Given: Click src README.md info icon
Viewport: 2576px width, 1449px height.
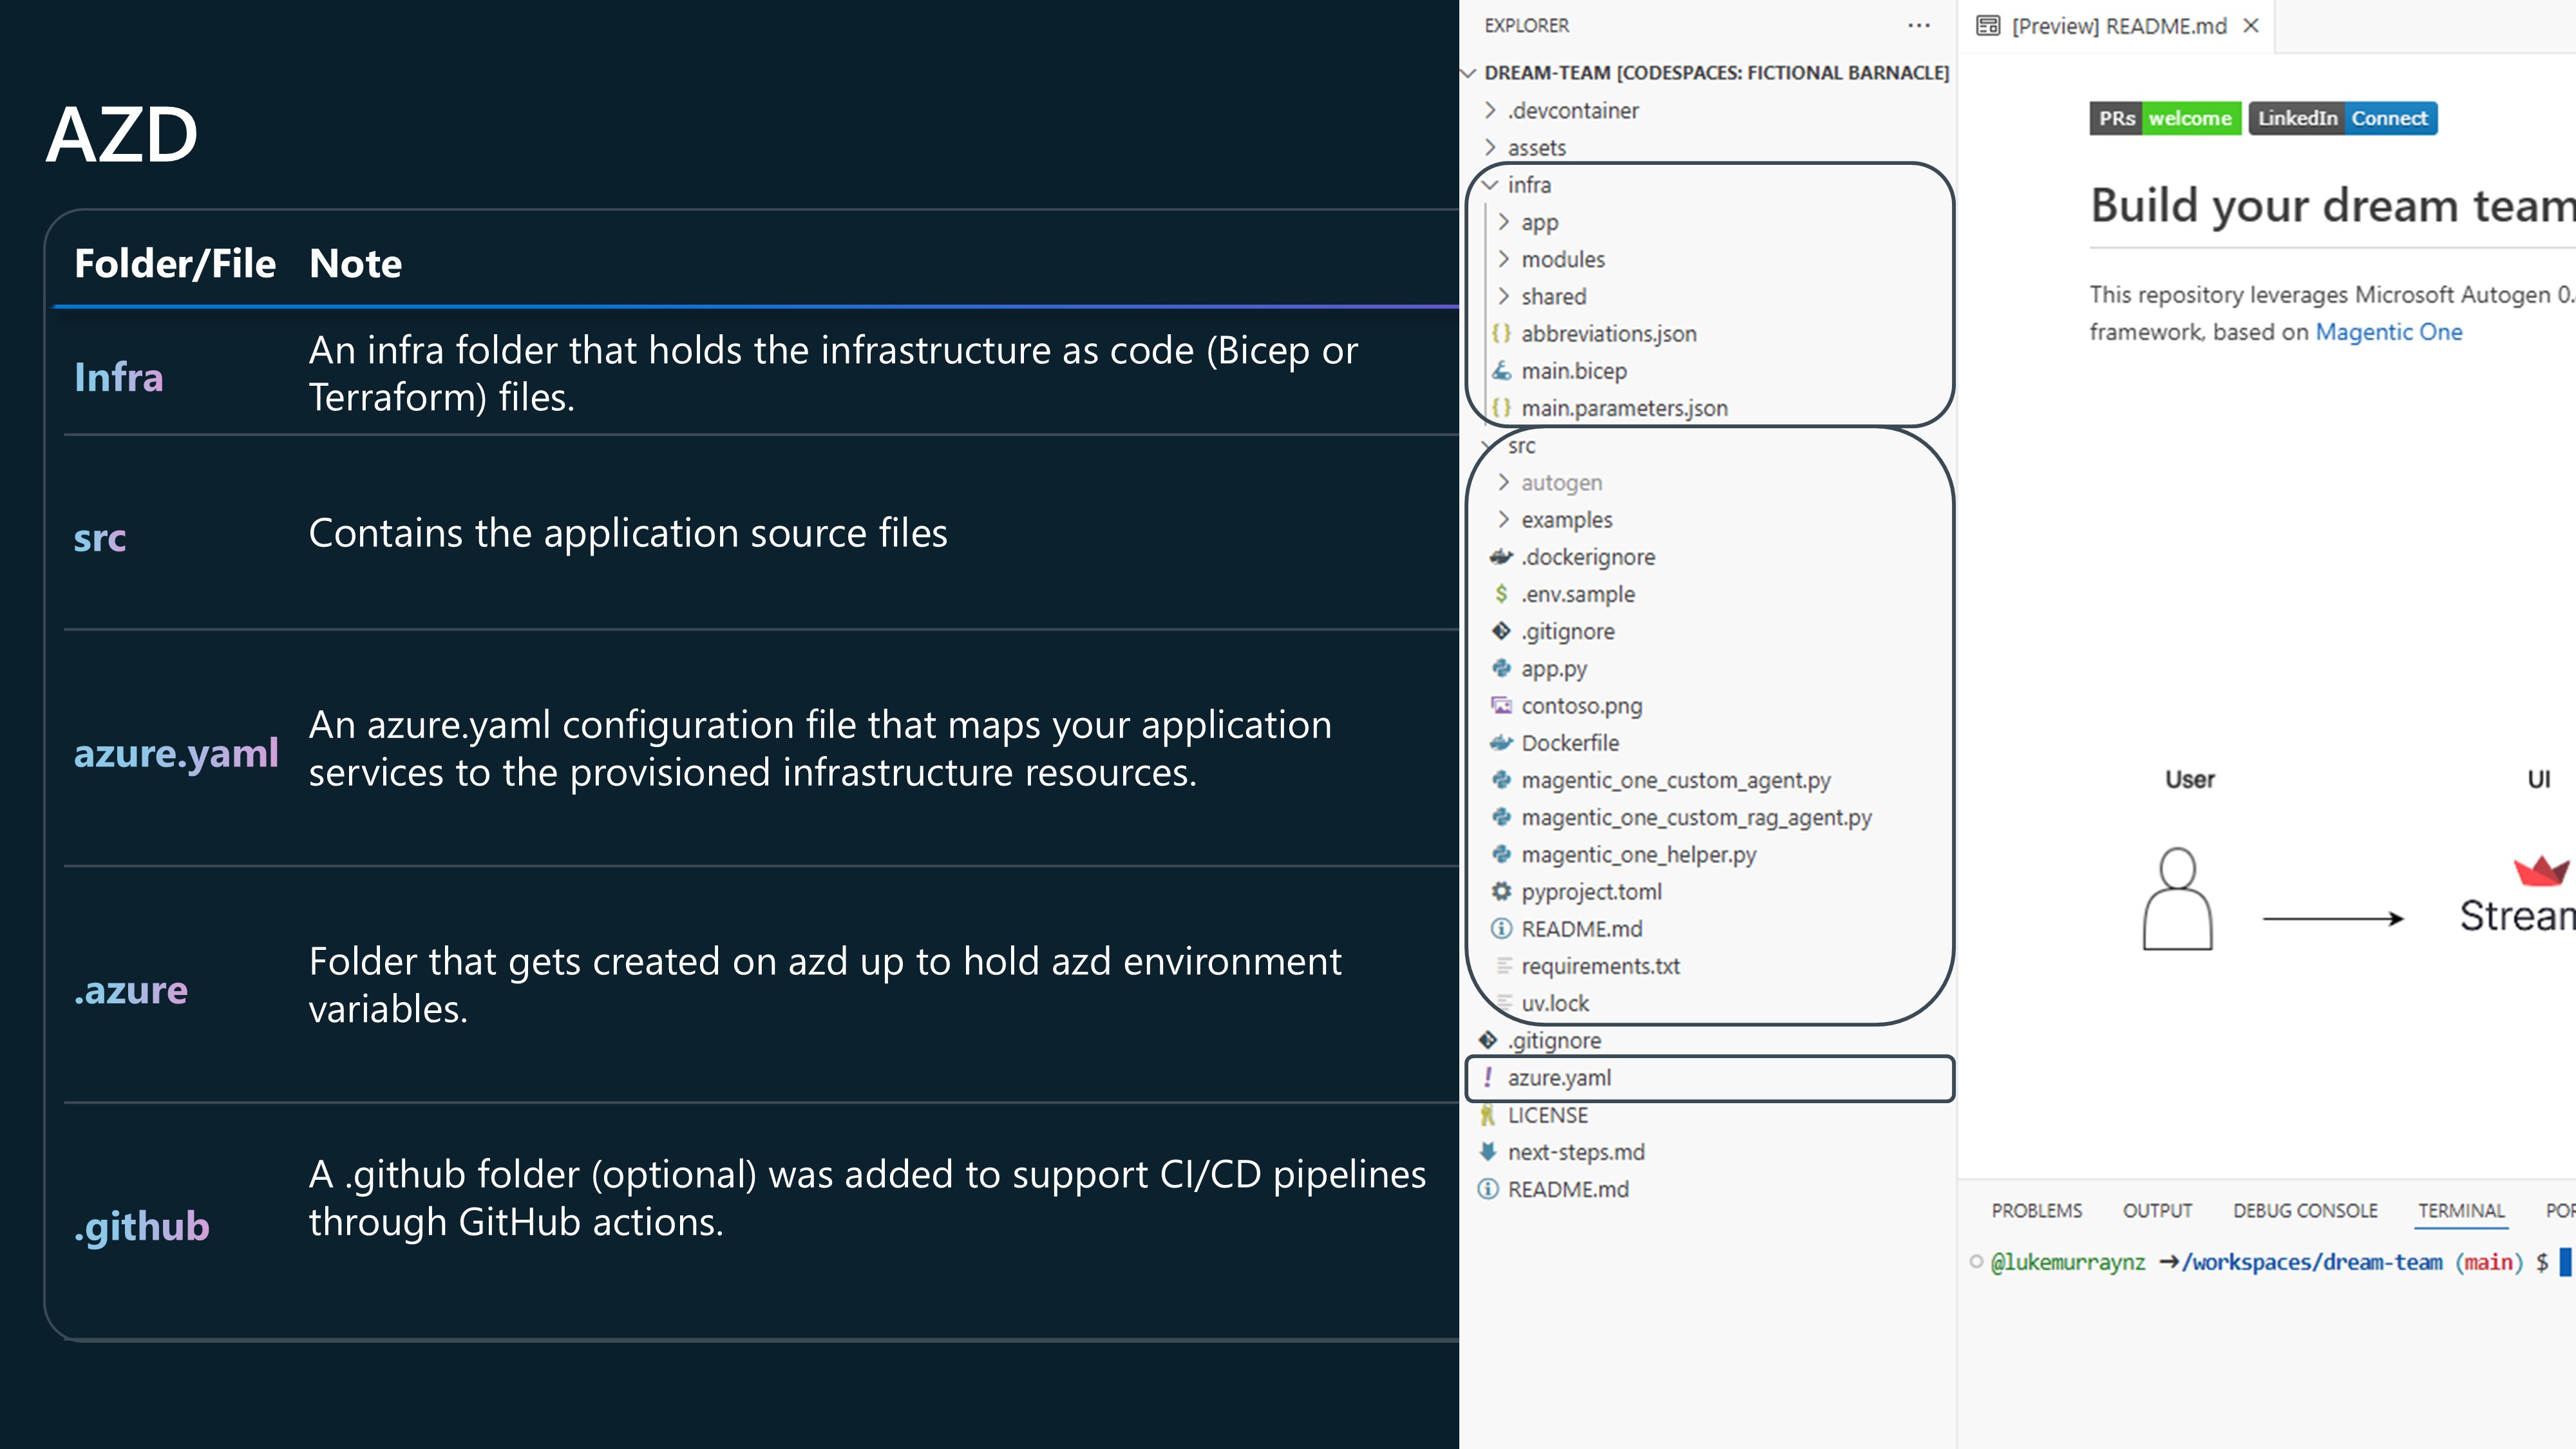Looking at the screenshot, I should [1501, 929].
